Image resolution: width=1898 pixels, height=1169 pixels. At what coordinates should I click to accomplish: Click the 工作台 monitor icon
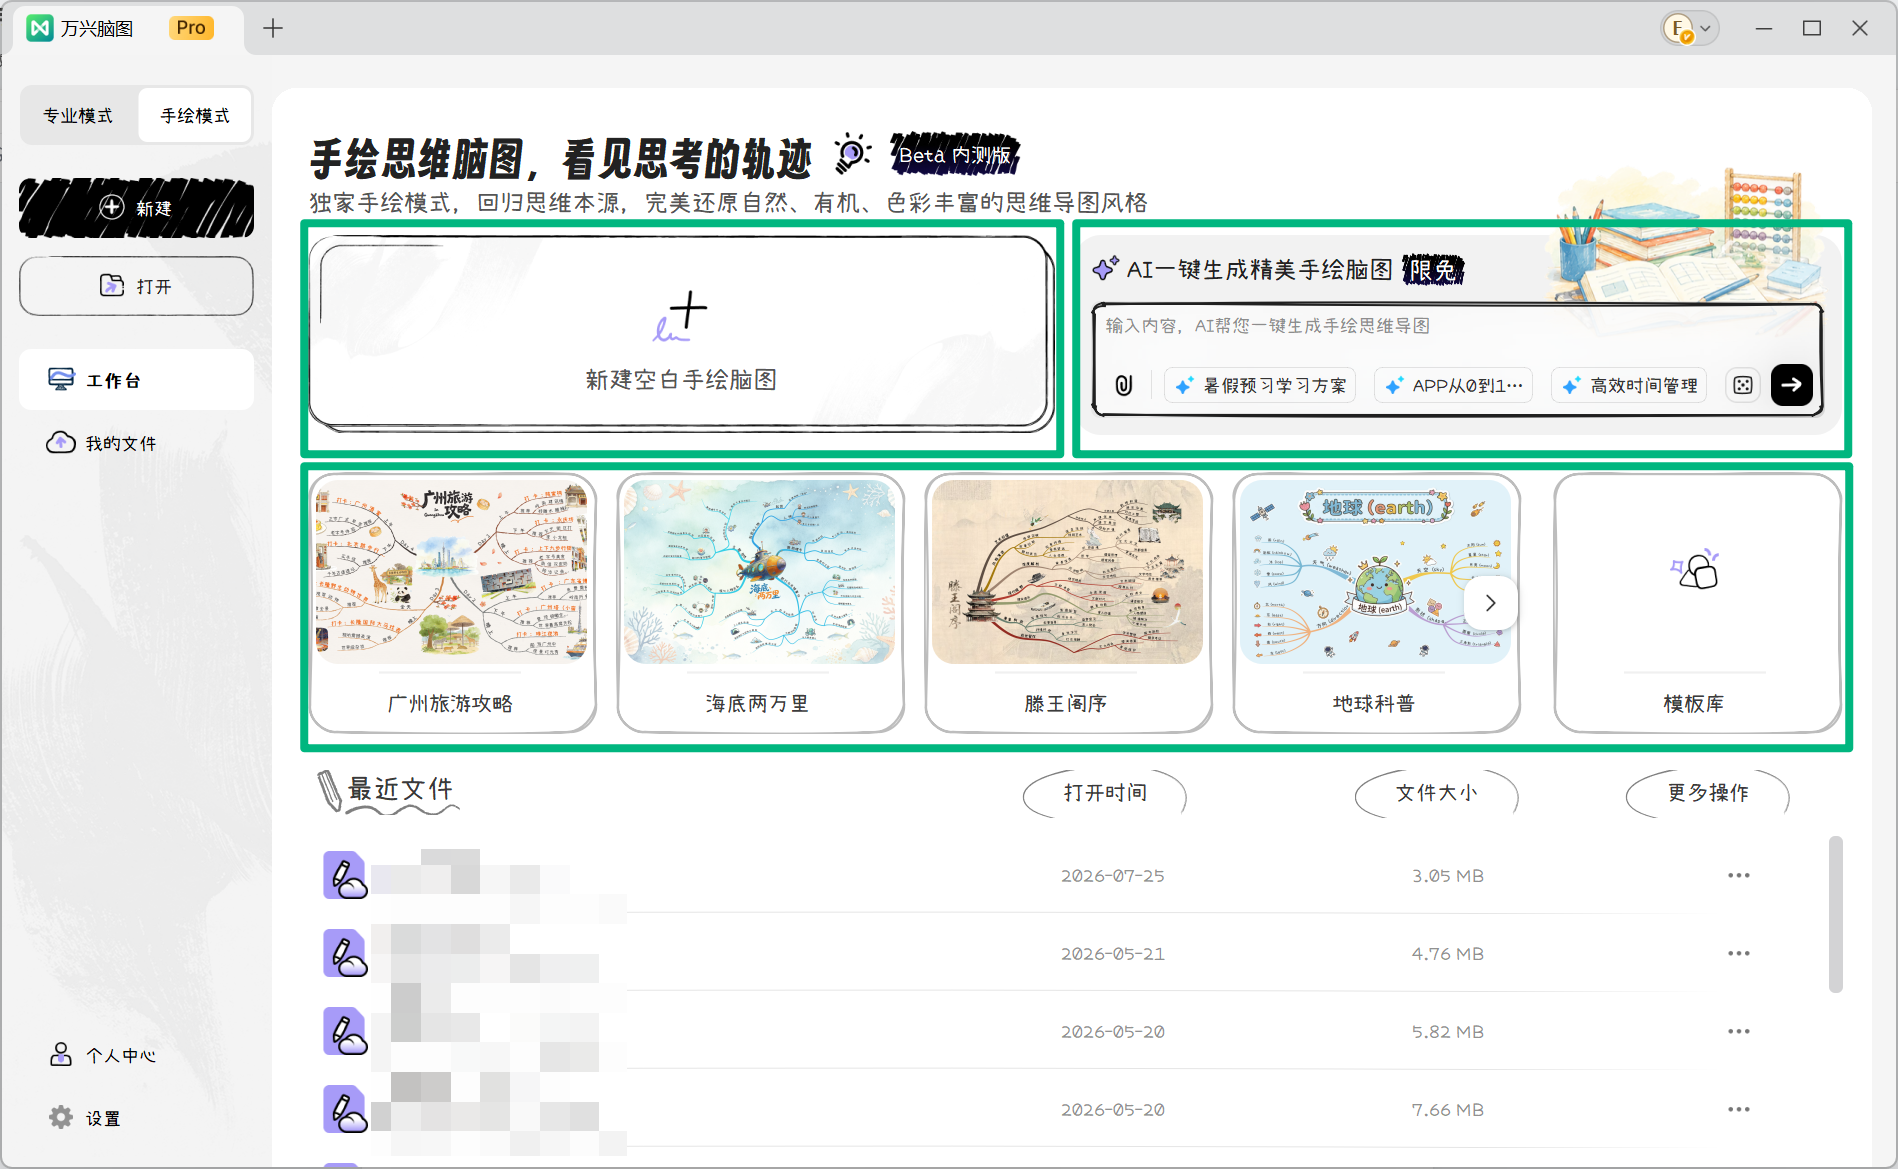(x=61, y=379)
